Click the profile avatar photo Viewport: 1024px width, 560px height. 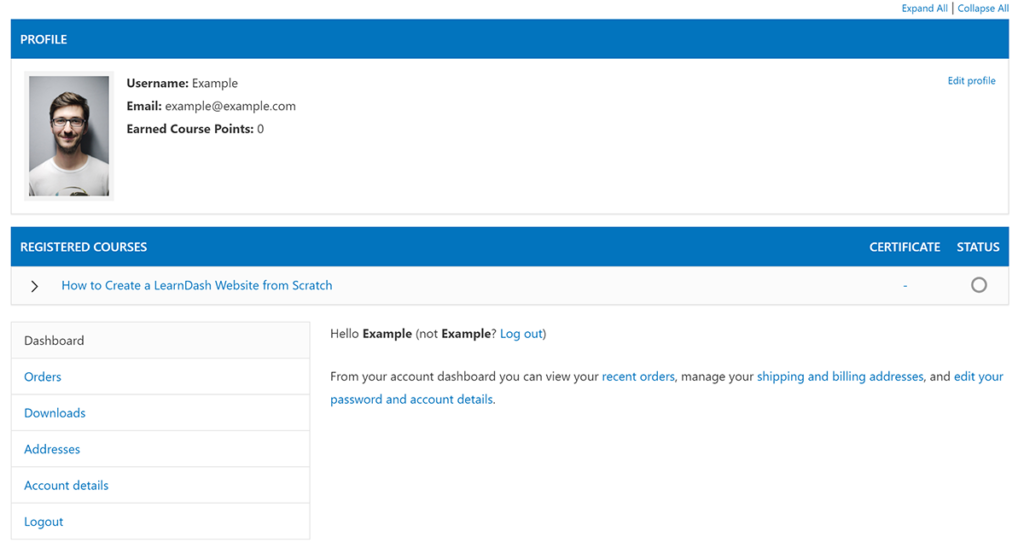point(68,137)
